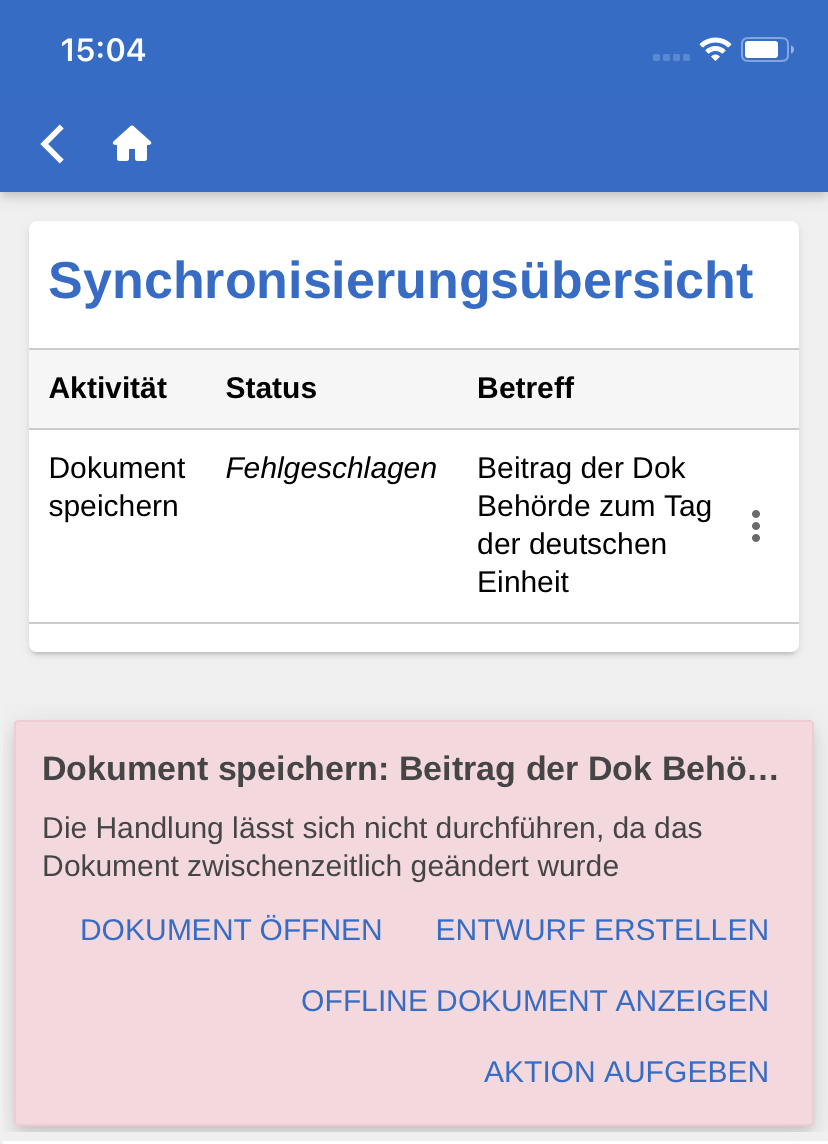Tap the Wi-Fi status icon
The width and height of the screenshot is (828, 1144).
tap(715, 50)
